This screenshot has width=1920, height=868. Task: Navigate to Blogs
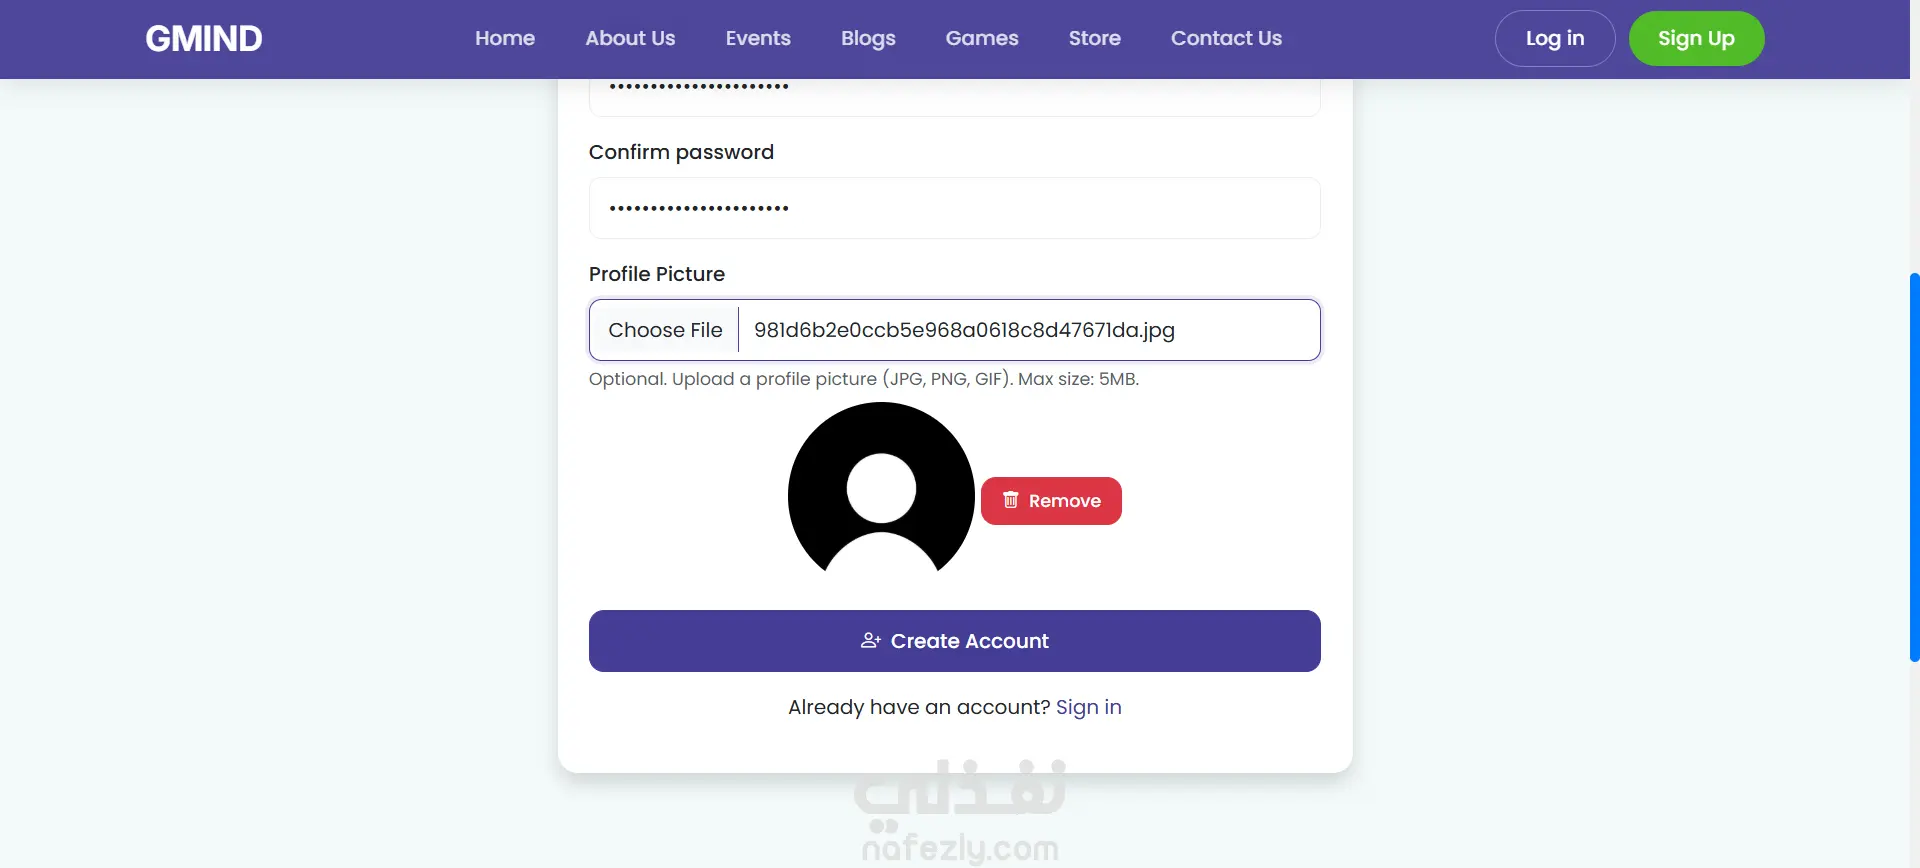[x=868, y=39]
